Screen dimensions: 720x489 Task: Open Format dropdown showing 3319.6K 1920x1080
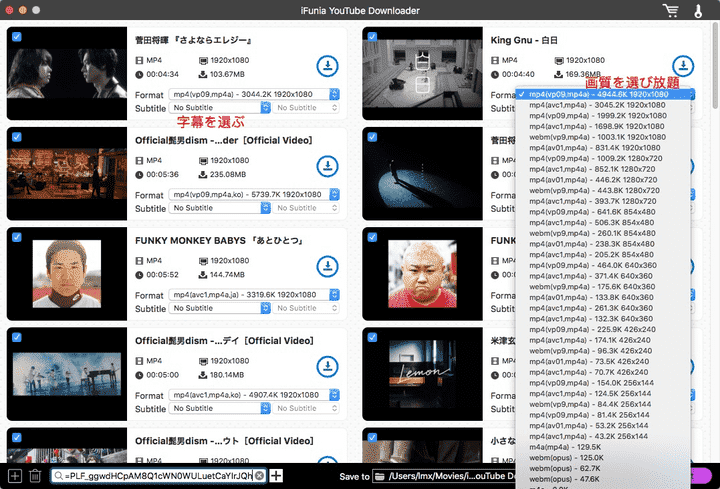pos(254,294)
